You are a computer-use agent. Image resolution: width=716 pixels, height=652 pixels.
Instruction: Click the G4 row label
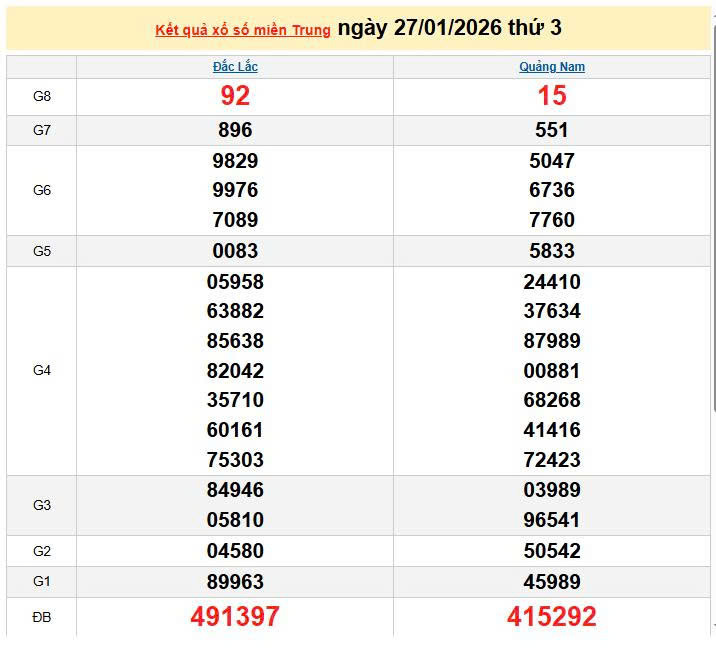42,371
